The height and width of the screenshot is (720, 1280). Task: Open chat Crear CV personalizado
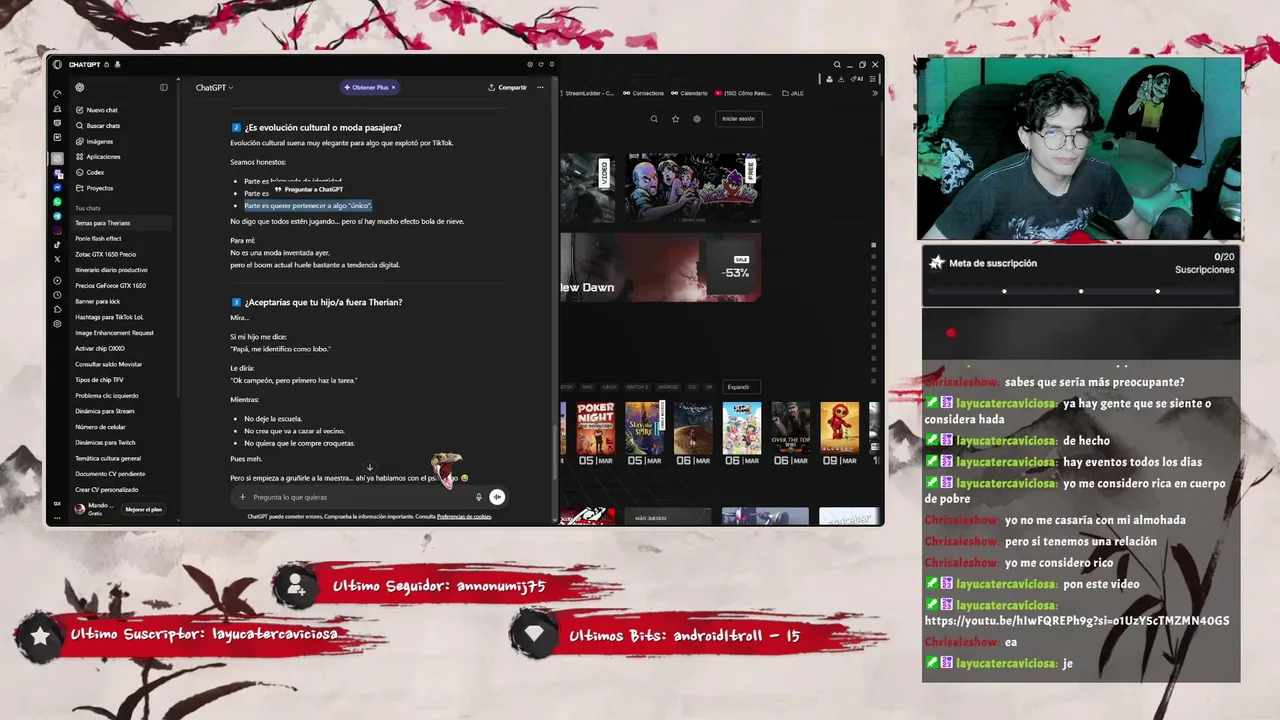pos(106,490)
